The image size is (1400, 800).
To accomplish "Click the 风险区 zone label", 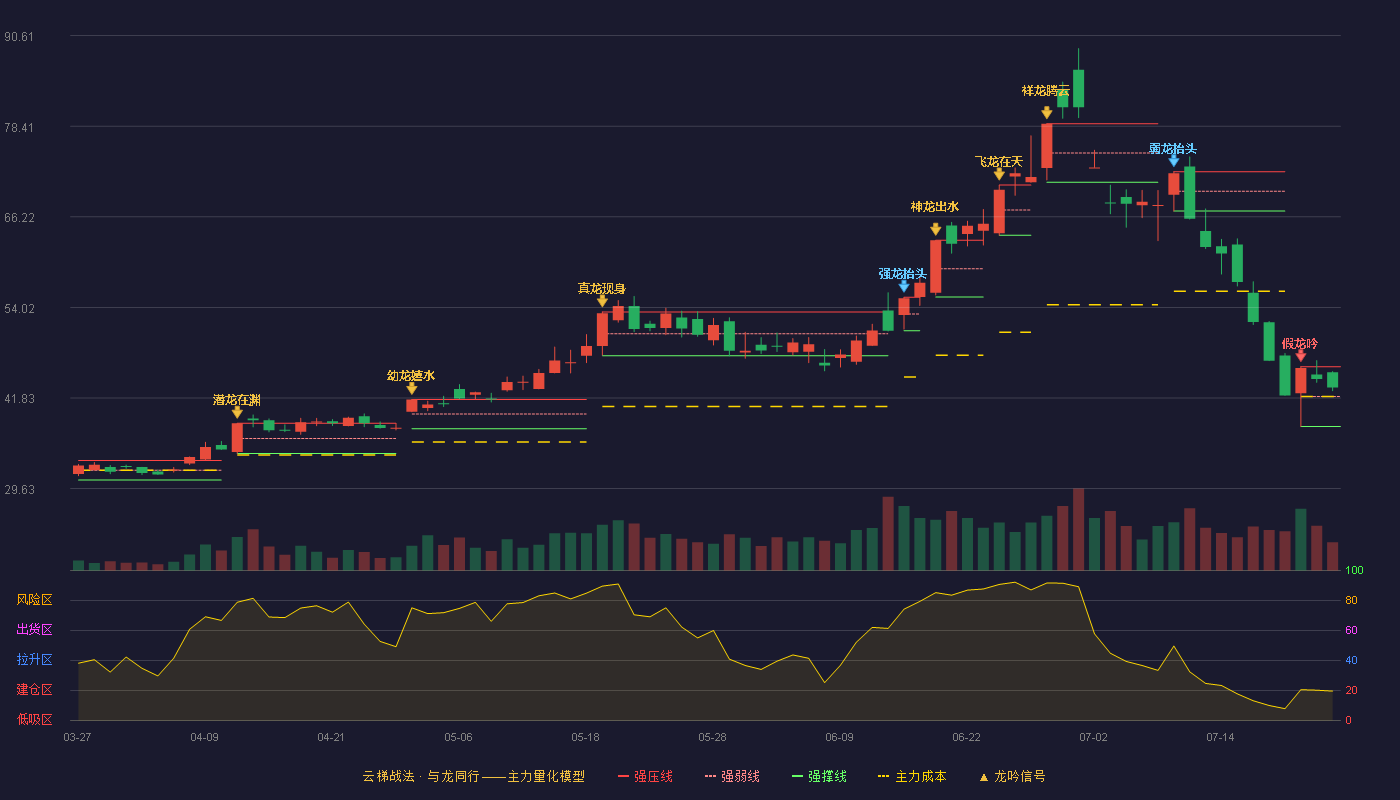I will pyautogui.click(x=34, y=600).
